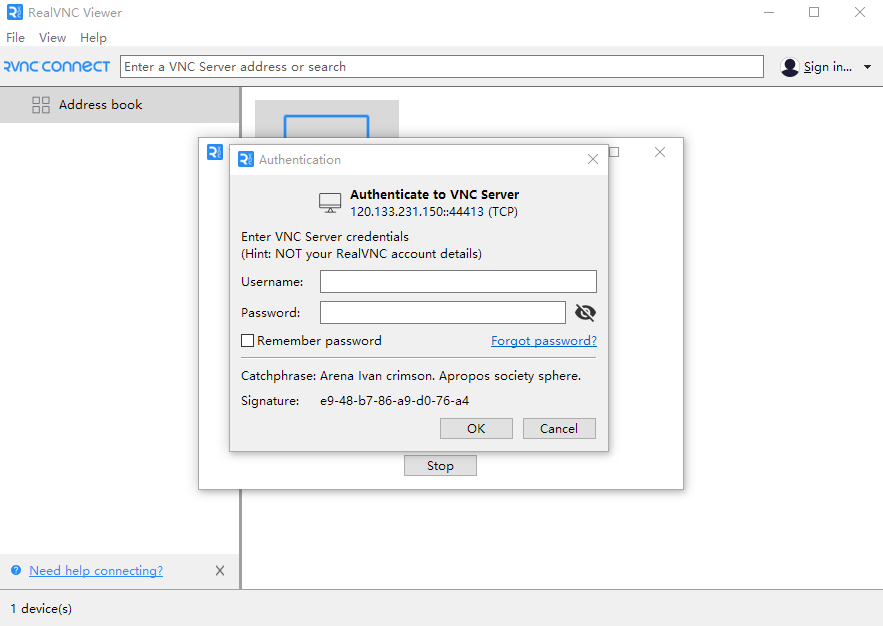Screen dimensions: 883x626
Task: Focus the Password field
Action: tap(443, 312)
